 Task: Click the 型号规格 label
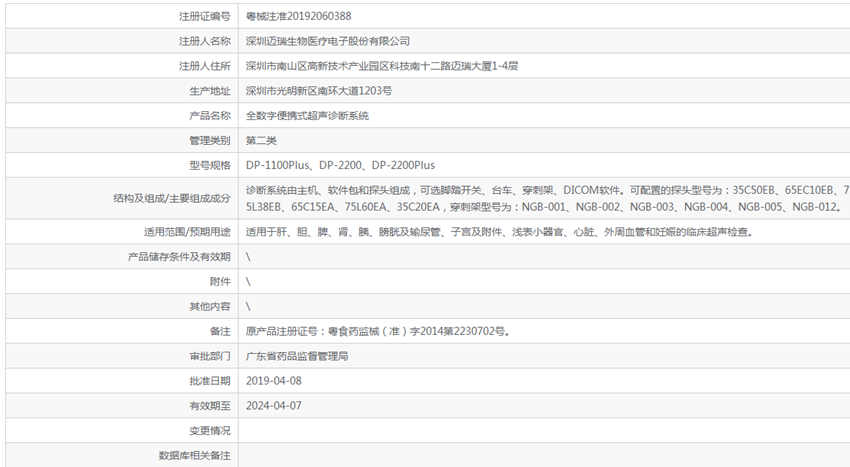tap(210, 165)
